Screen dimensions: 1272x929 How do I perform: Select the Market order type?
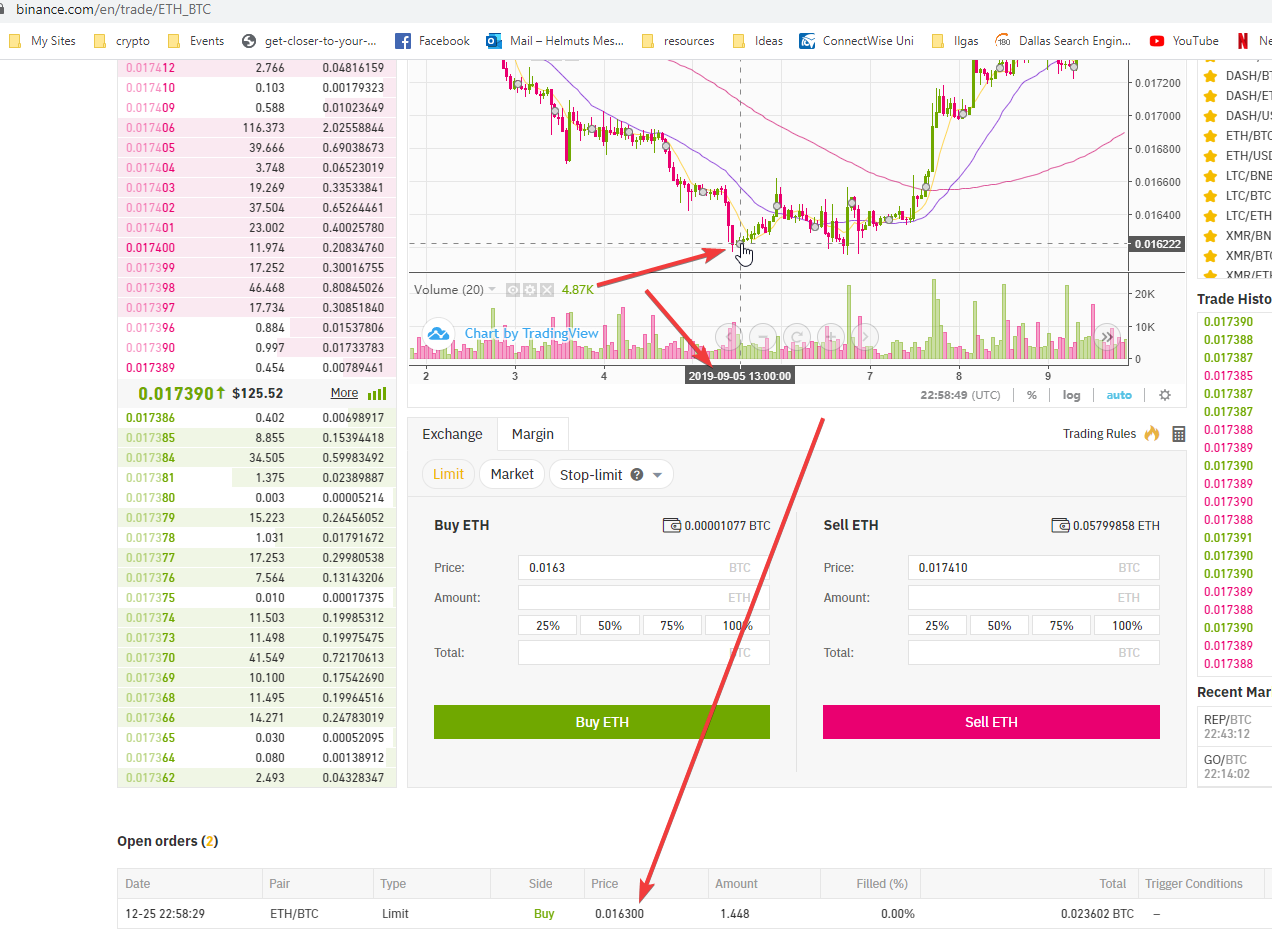coord(512,474)
